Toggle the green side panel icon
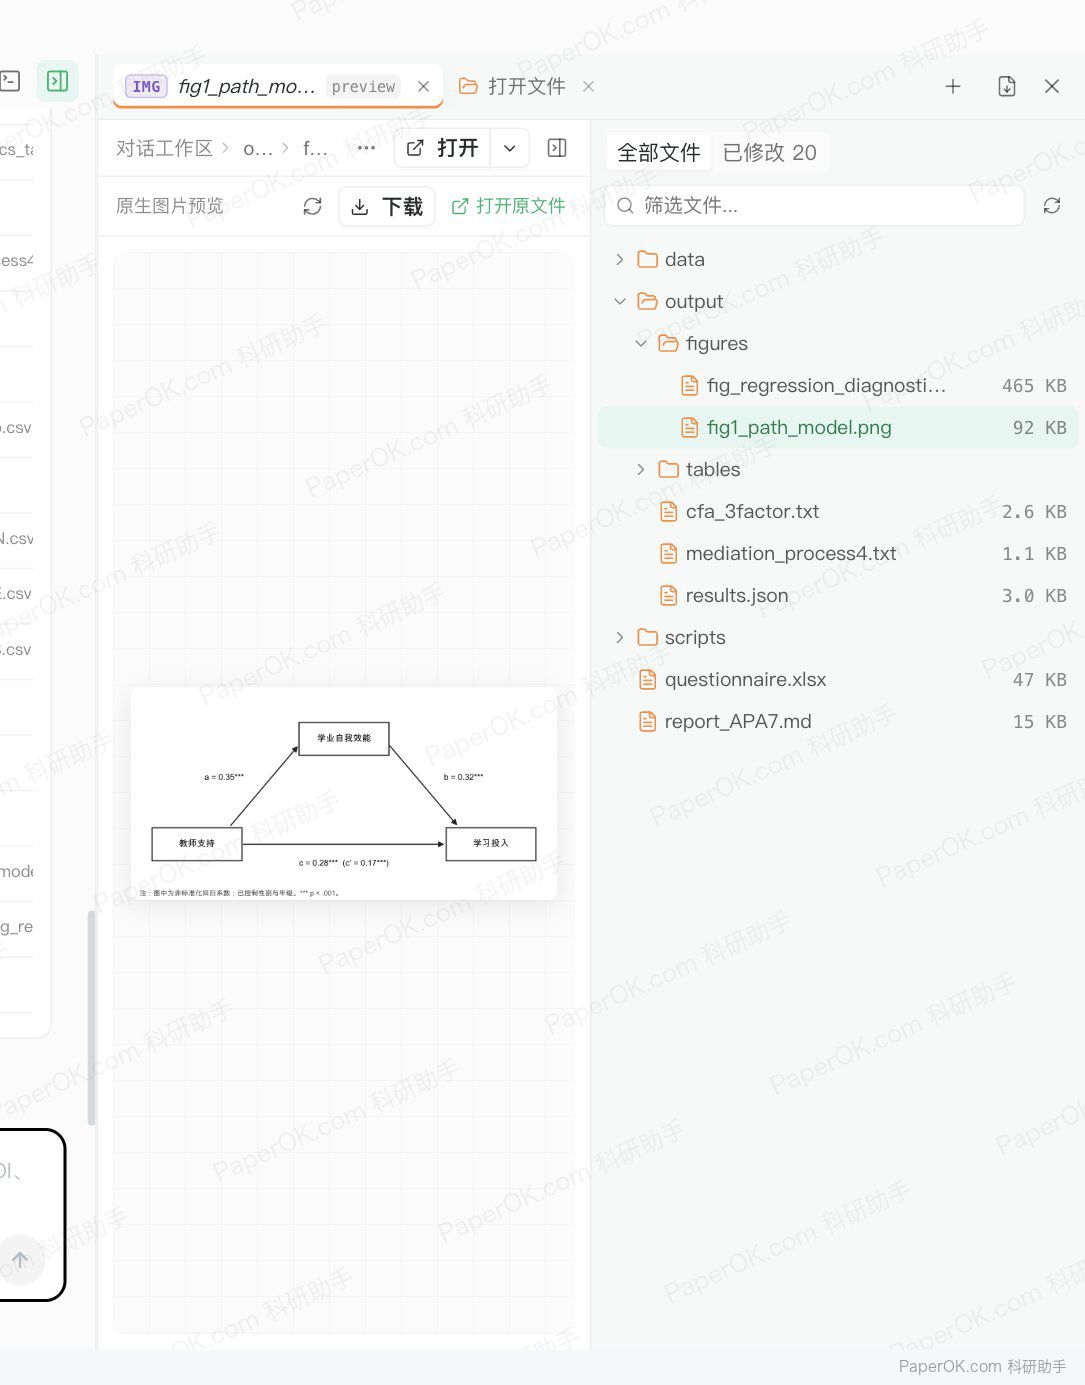The image size is (1085, 1385). point(58,81)
